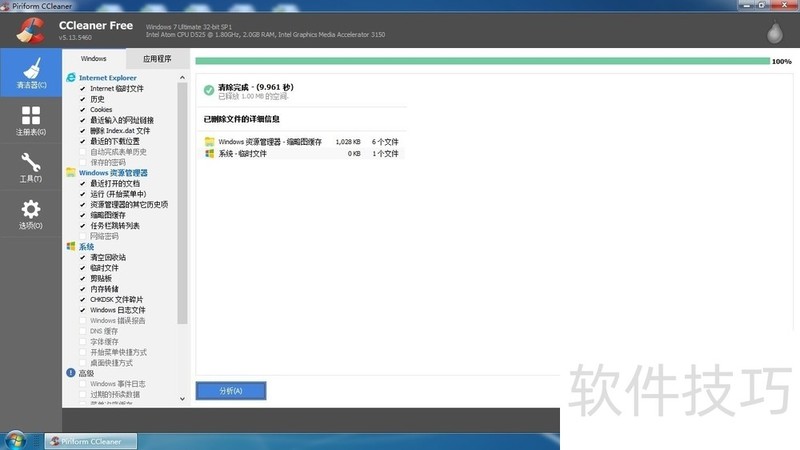Screen dimensions: 800x450
Task: Click the CCleaner title bar icon
Action: click(5, 6)
